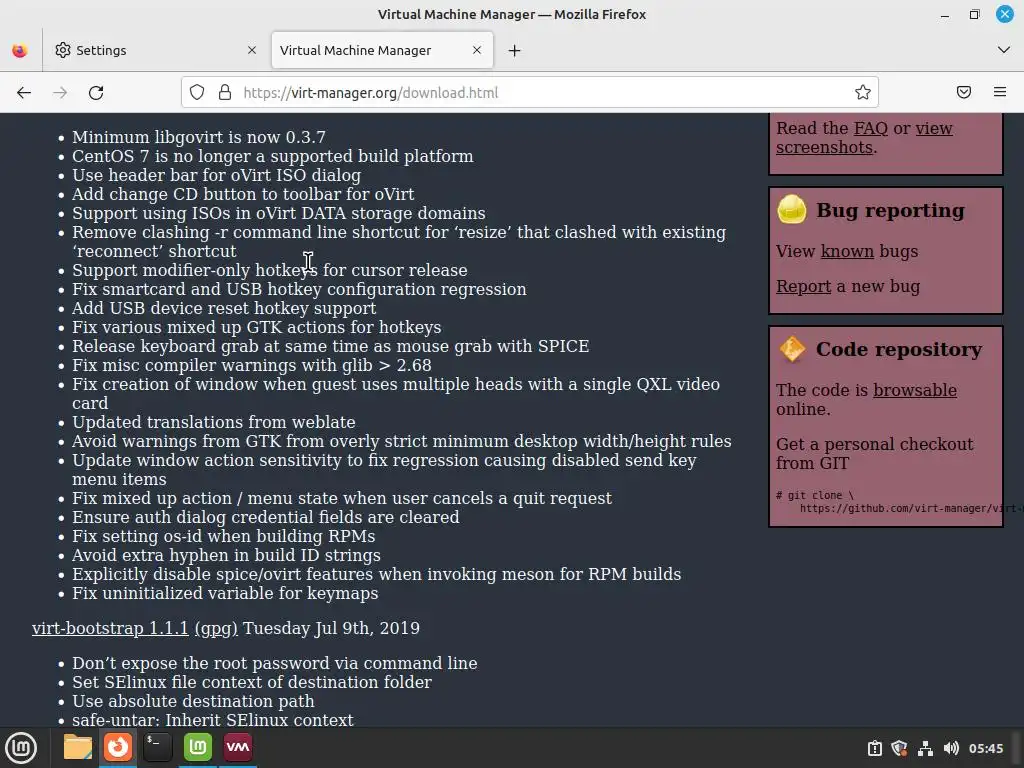Open the tracking protection shield icon
This screenshot has width=1024, height=768.
[x=197, y=93]
